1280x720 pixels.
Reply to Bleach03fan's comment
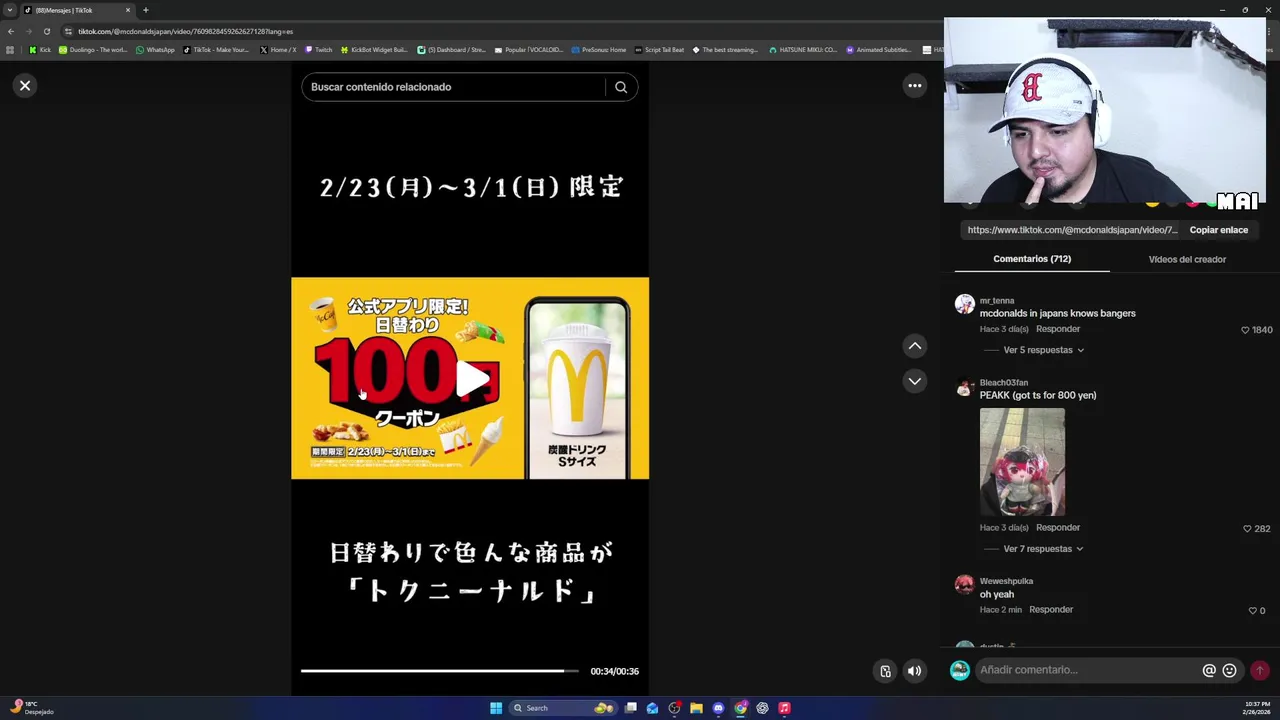click(1058, 528)
